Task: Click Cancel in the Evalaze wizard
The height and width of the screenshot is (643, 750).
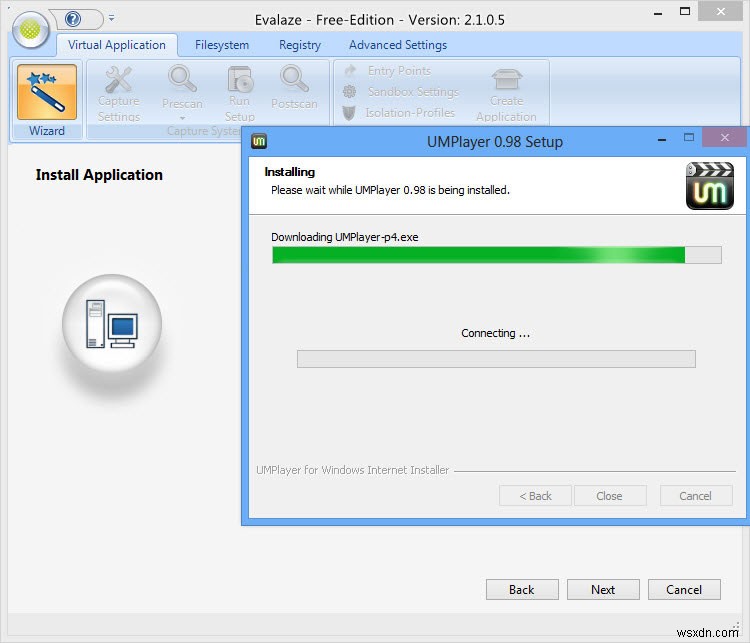Action: [x=684, y=589]
